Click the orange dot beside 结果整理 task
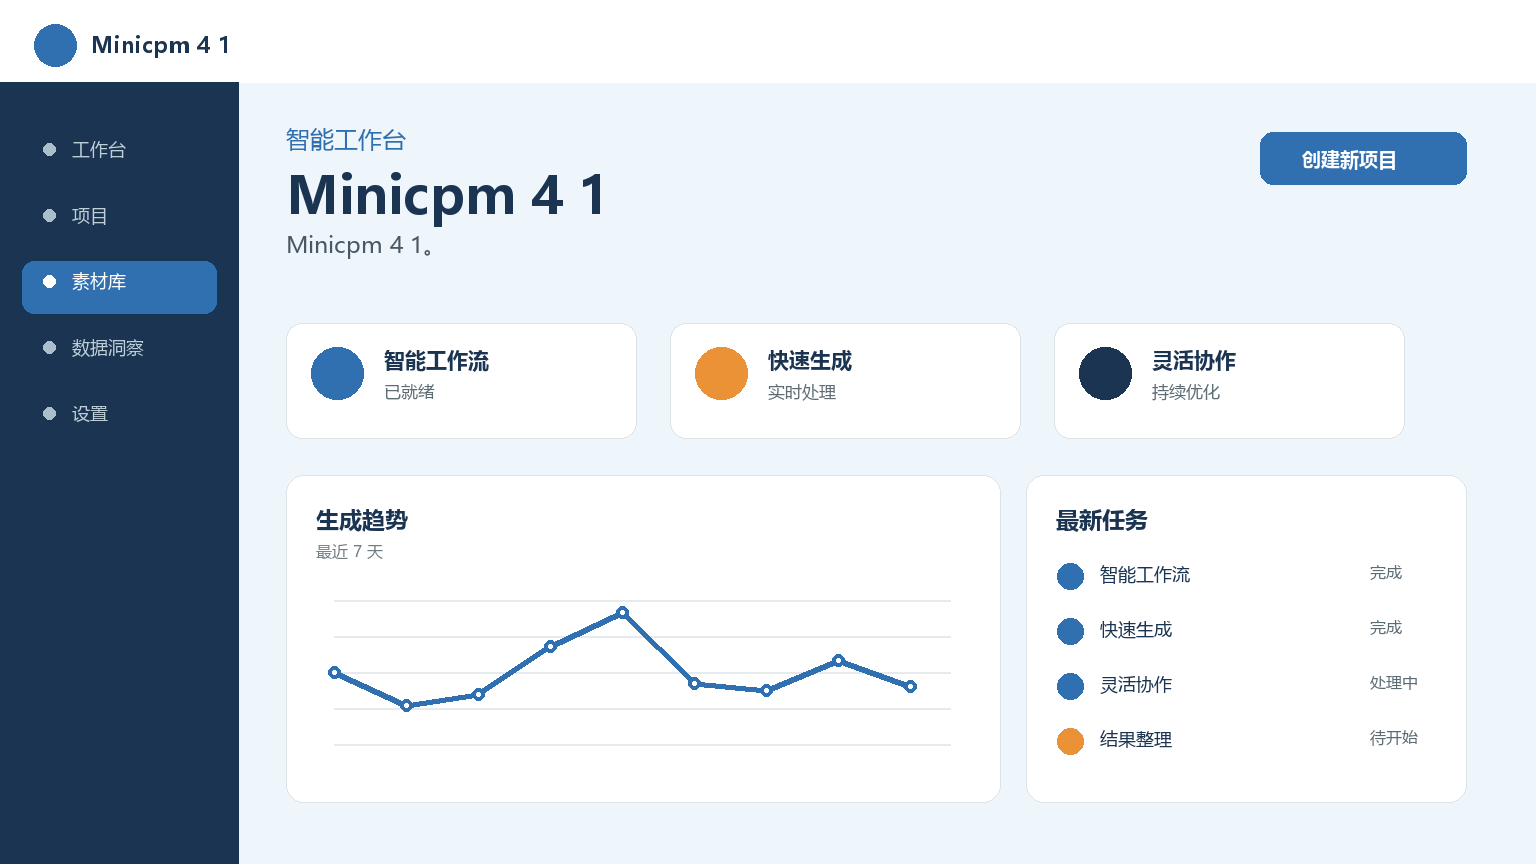The image size is (1536, 864). (1070, 741)
